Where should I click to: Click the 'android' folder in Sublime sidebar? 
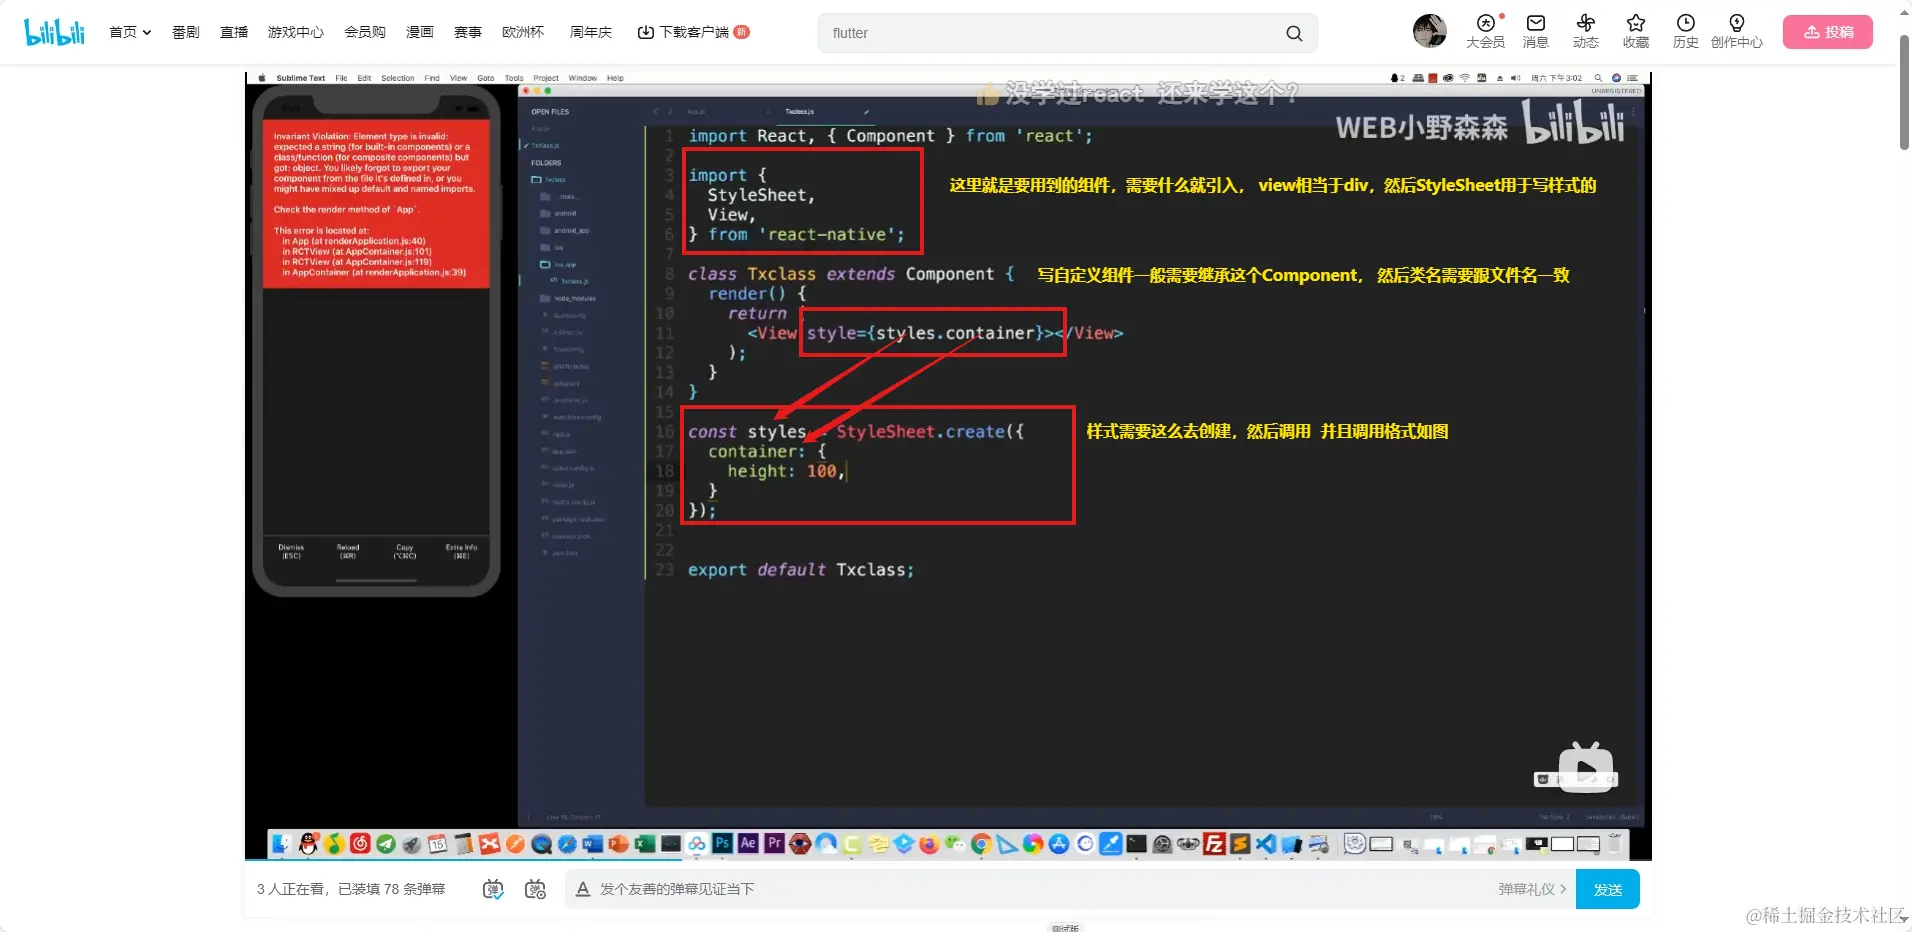(x=565, y=213)
